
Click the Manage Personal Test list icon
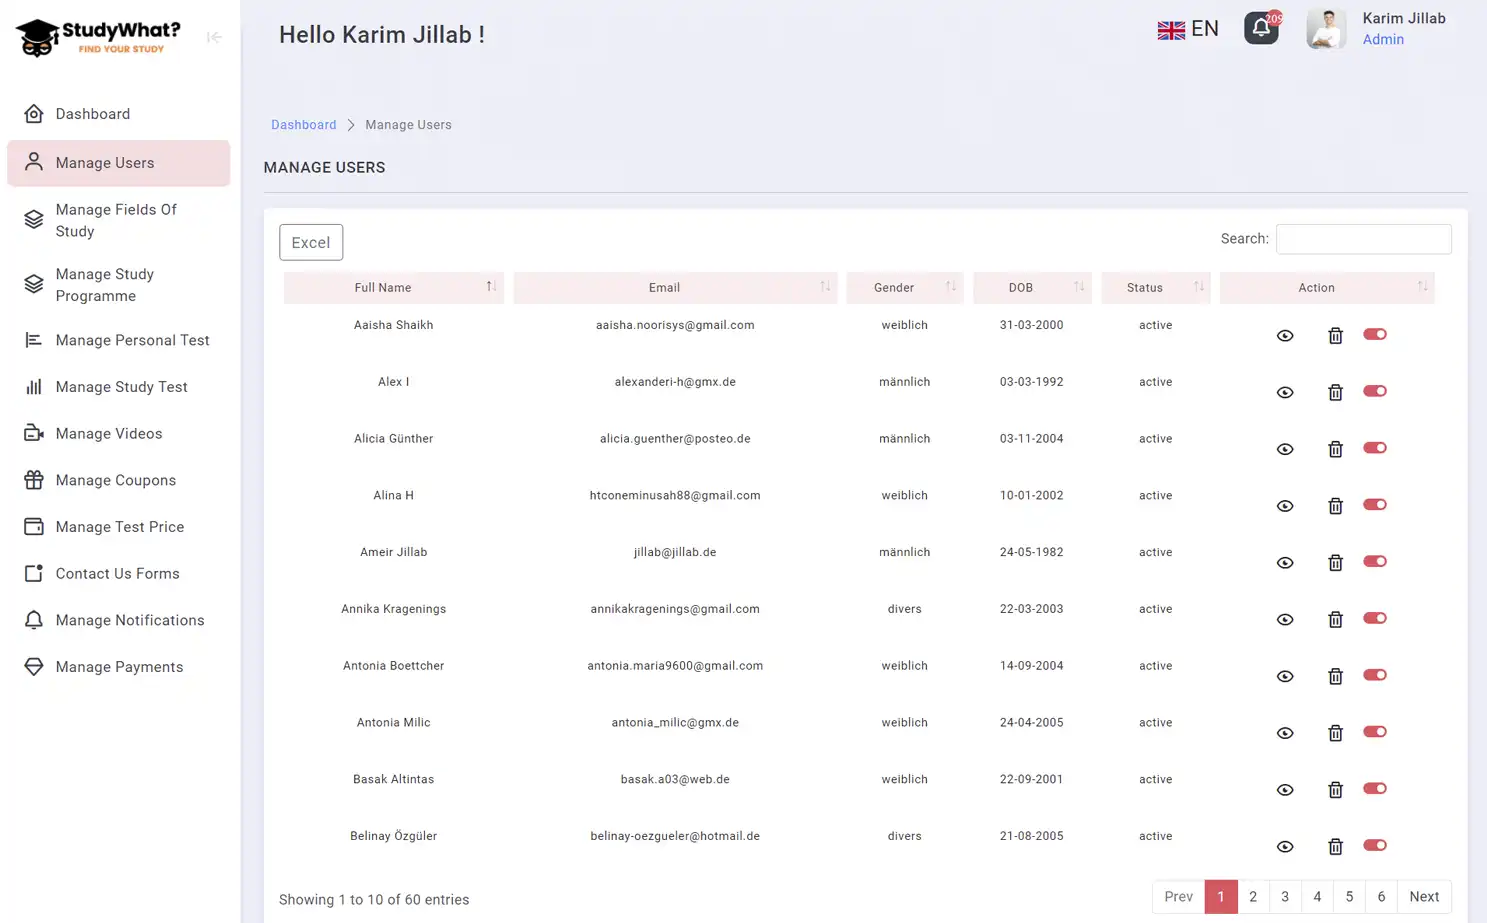(33, 340)
